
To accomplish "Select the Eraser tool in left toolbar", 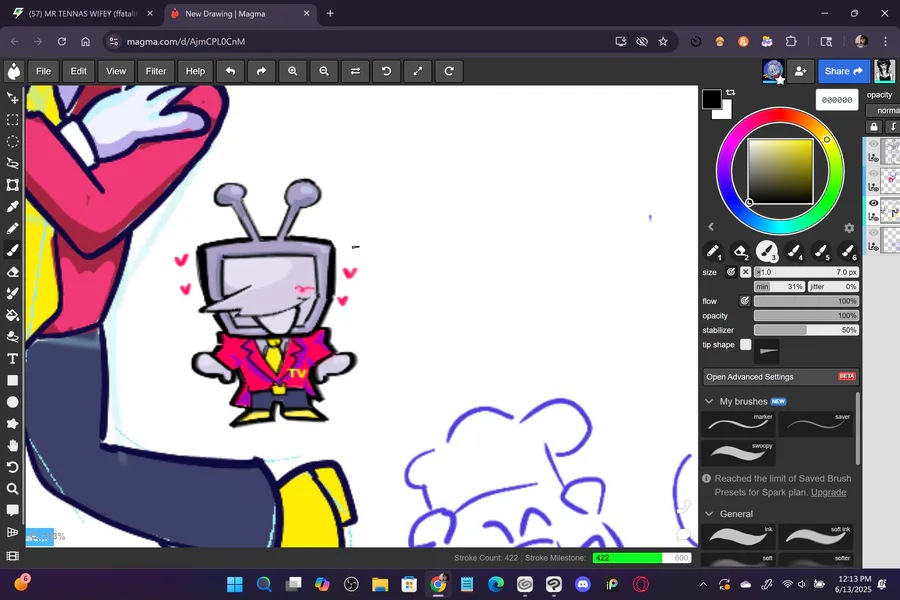I will [13, 272].
